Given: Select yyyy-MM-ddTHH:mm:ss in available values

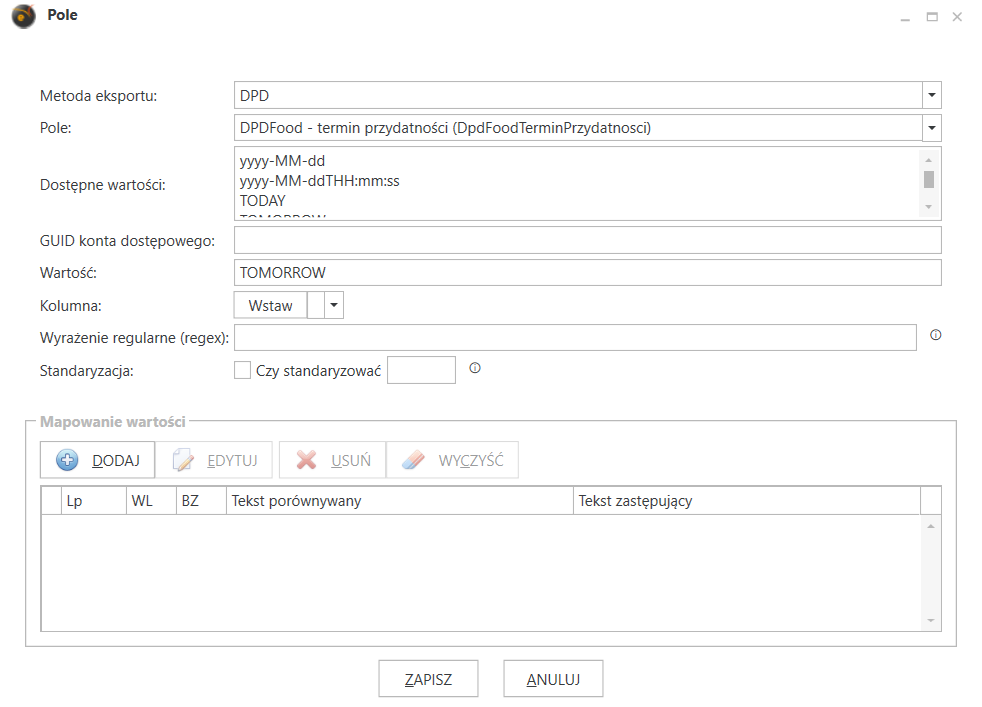Looking at the screenshot, I should (319, 181).
